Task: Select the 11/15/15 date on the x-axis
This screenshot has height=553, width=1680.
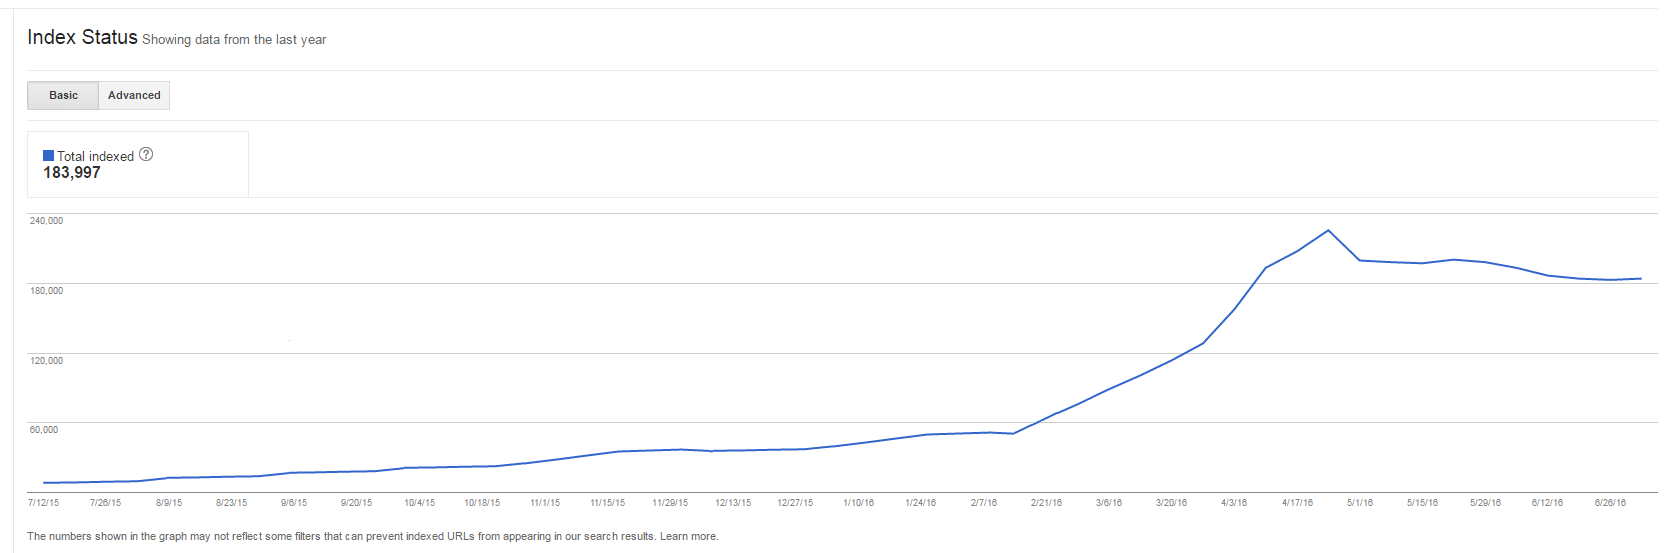Action: pyautogui.click(x=607, y=503)
